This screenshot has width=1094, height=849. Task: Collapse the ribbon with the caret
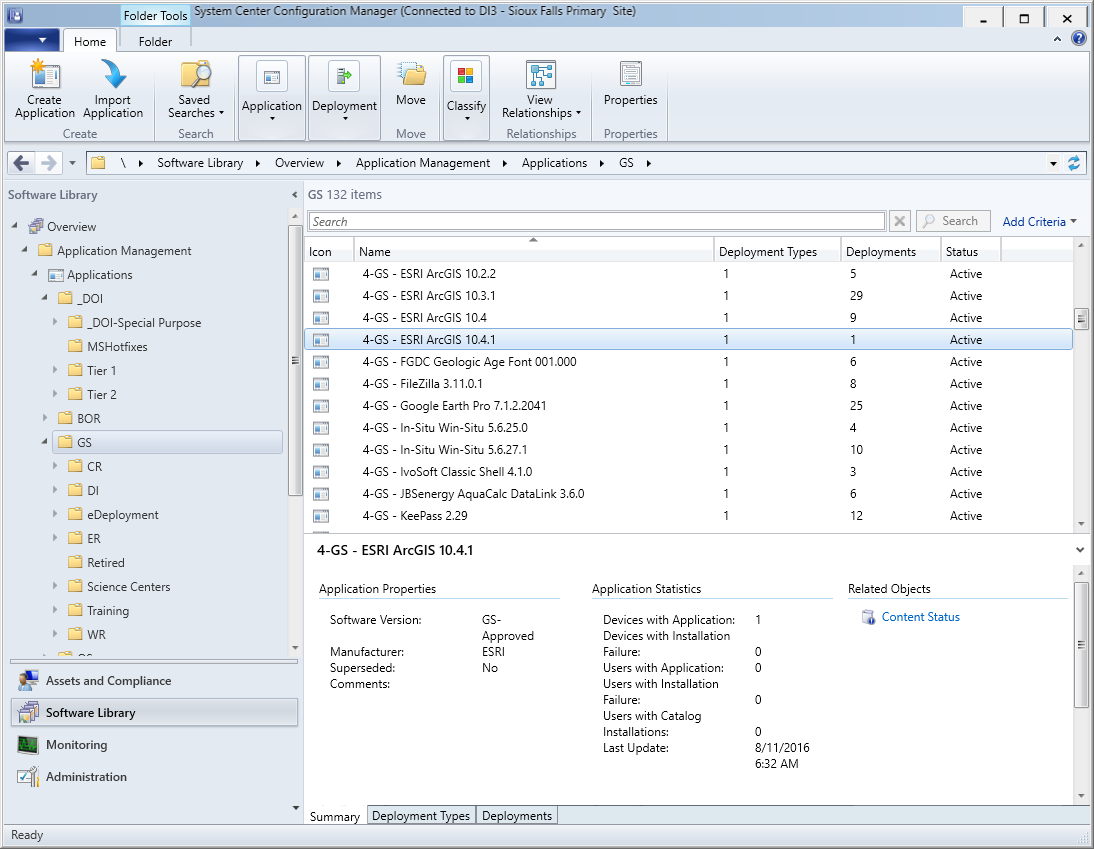tap(1057, 40)
